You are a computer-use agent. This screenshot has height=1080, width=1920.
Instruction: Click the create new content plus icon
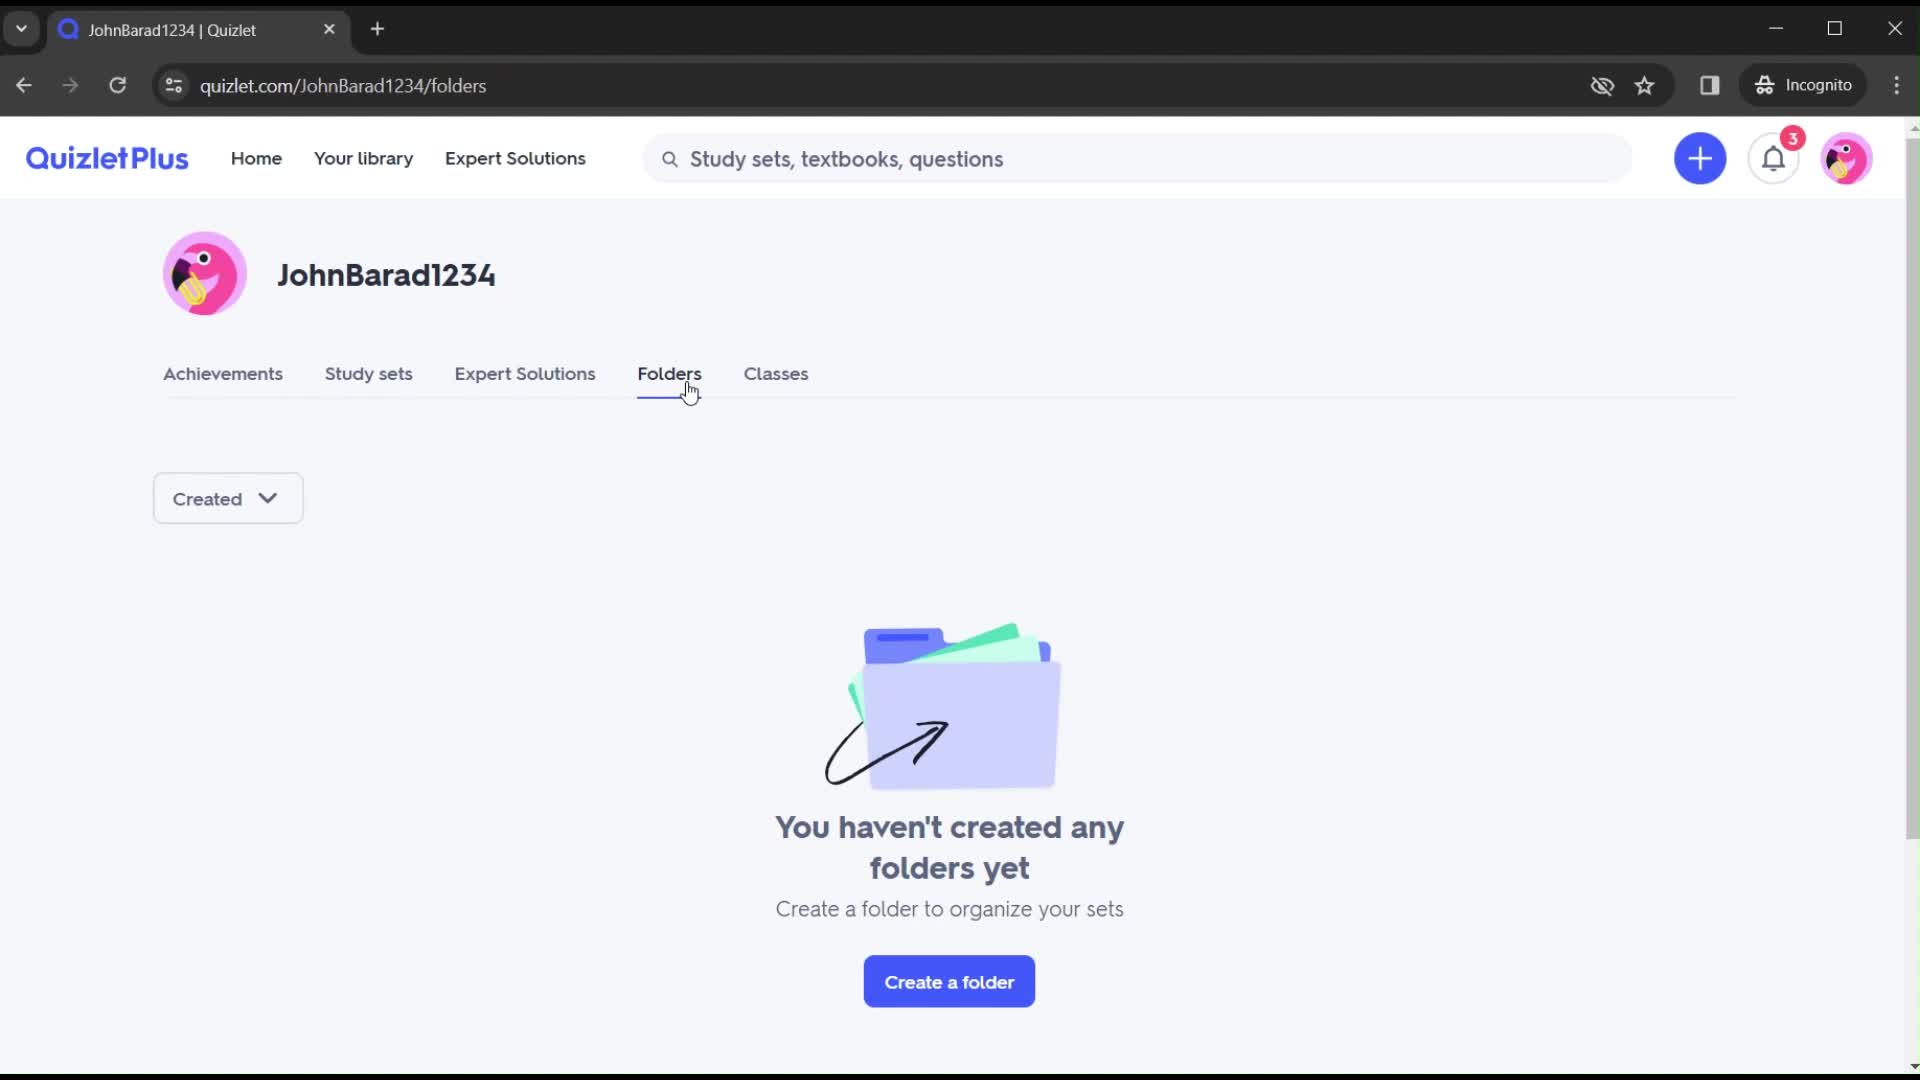(1701, 158)
